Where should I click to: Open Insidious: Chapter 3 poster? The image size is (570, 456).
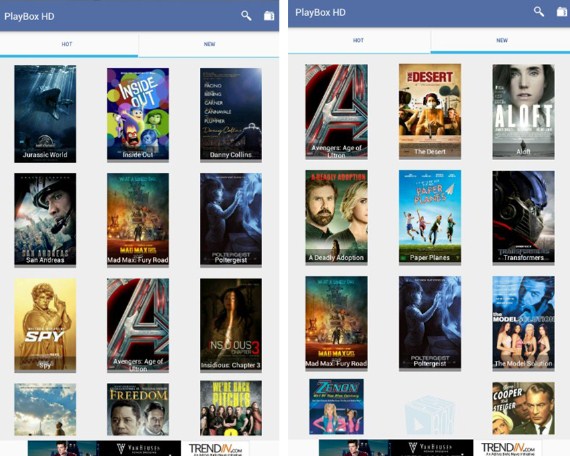(x=231, y=325)
